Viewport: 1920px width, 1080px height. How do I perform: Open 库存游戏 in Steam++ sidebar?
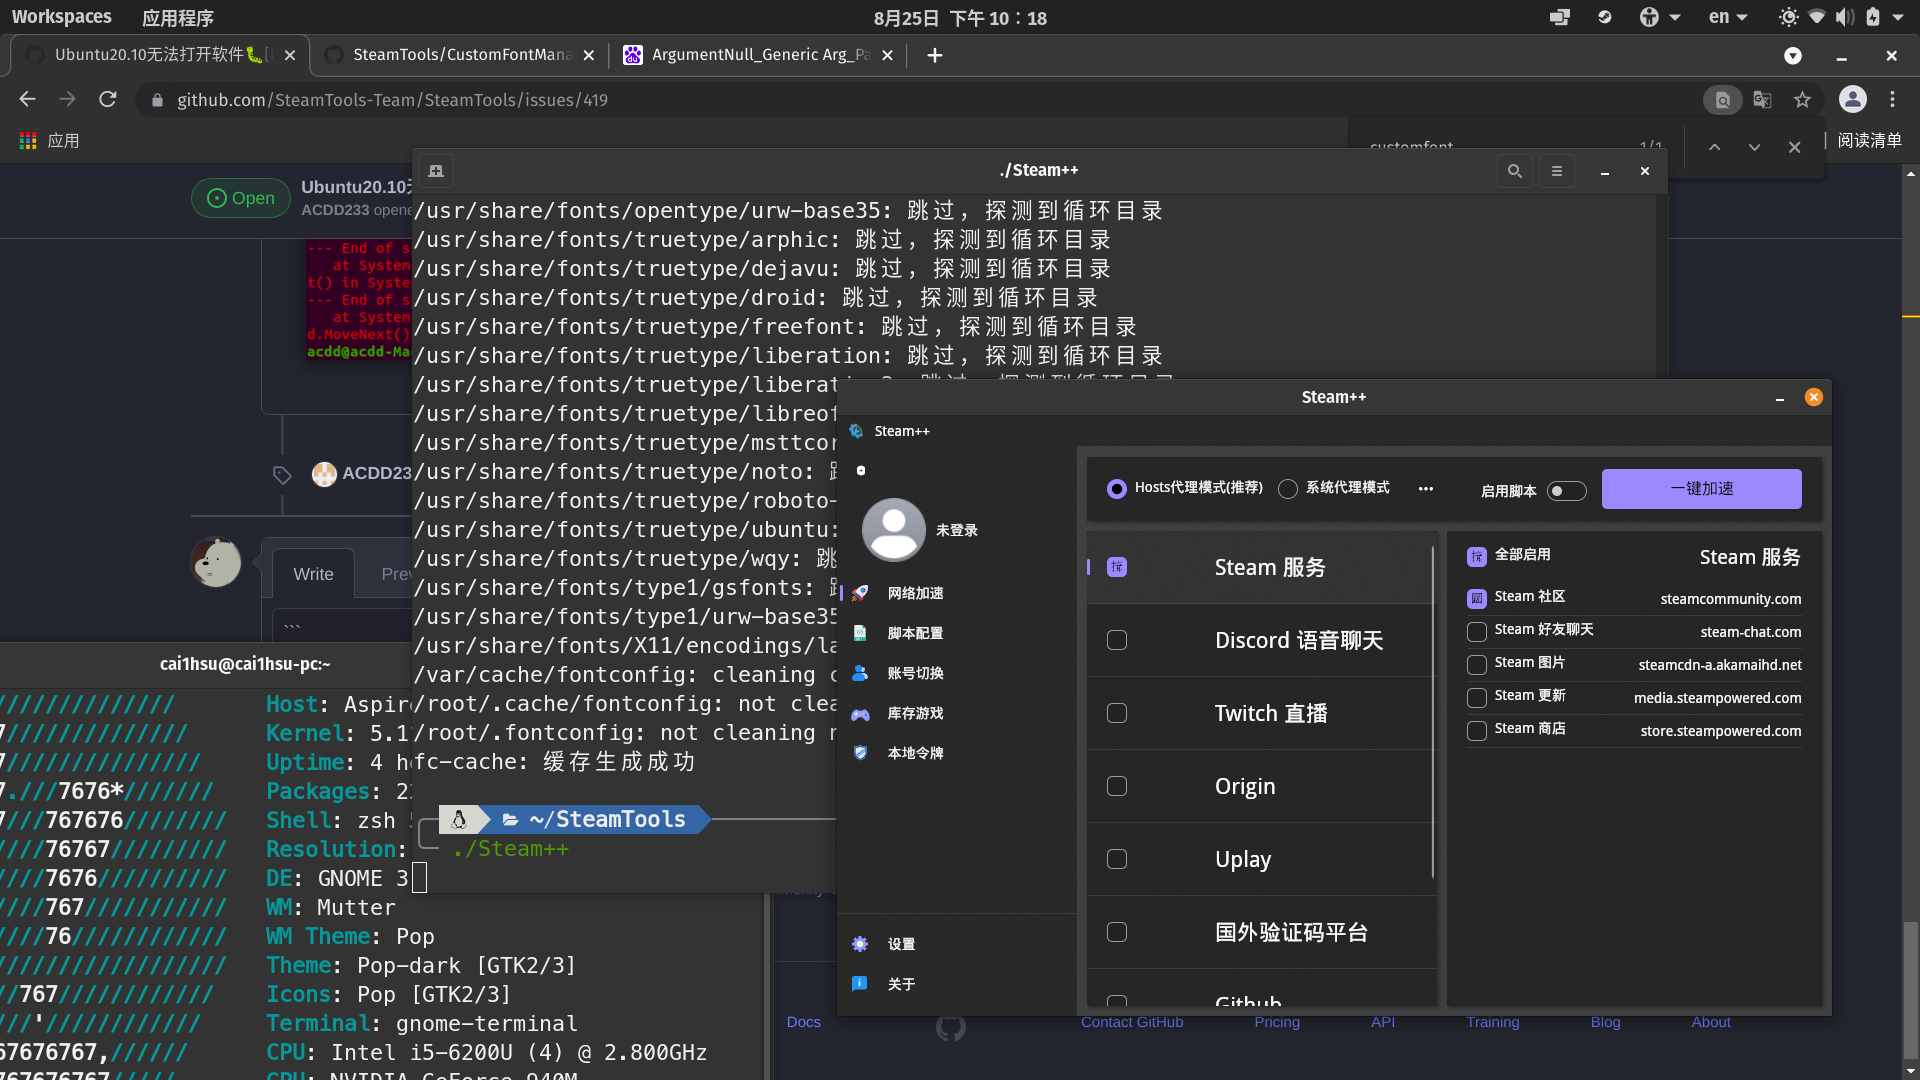(914, 713)
